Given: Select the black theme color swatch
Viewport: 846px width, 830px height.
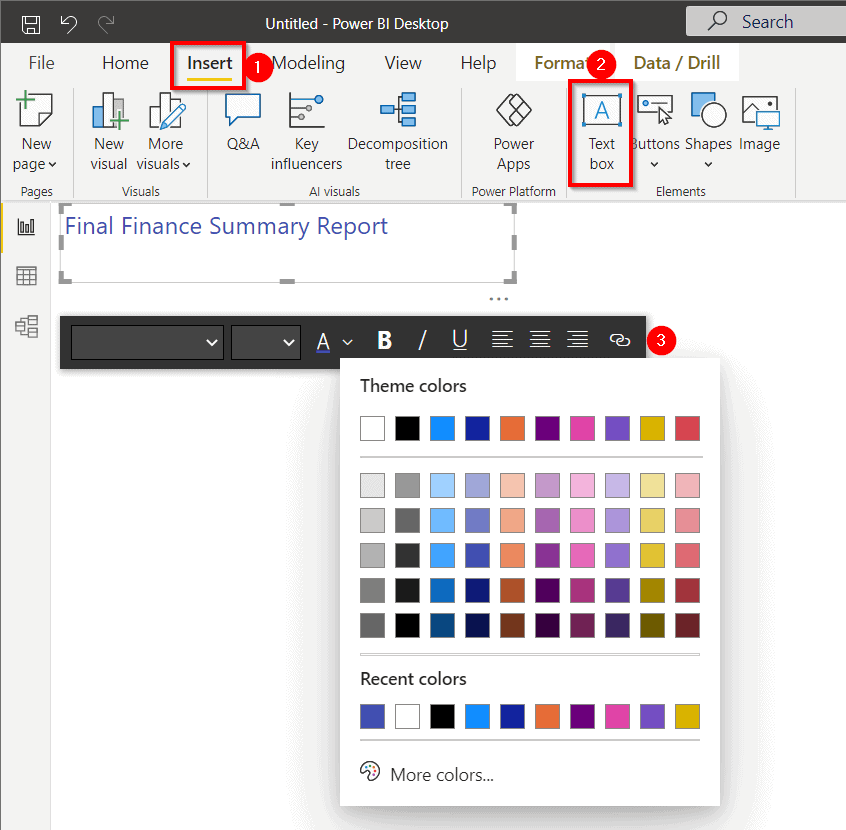Looking at the screenshot, I should coord(407,427).
